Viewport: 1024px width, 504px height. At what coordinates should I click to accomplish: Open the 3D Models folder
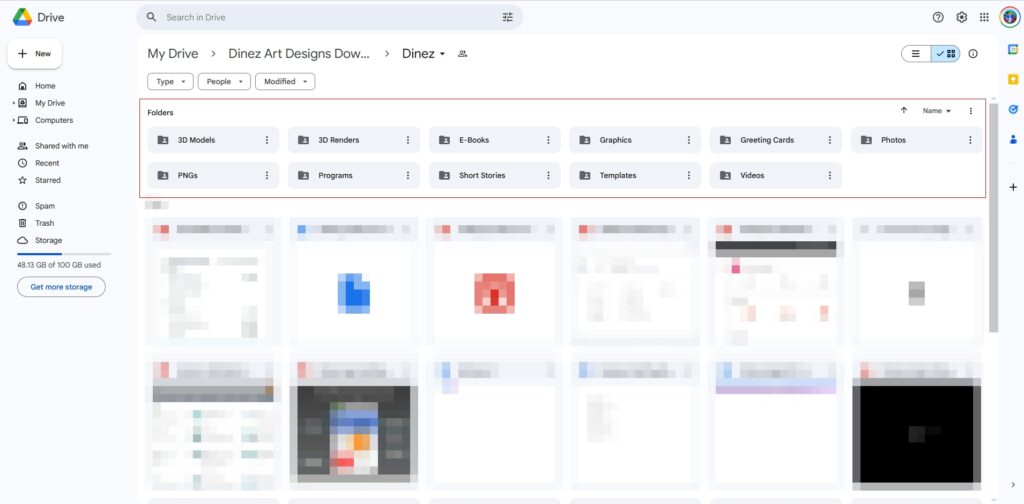(213, 140)
